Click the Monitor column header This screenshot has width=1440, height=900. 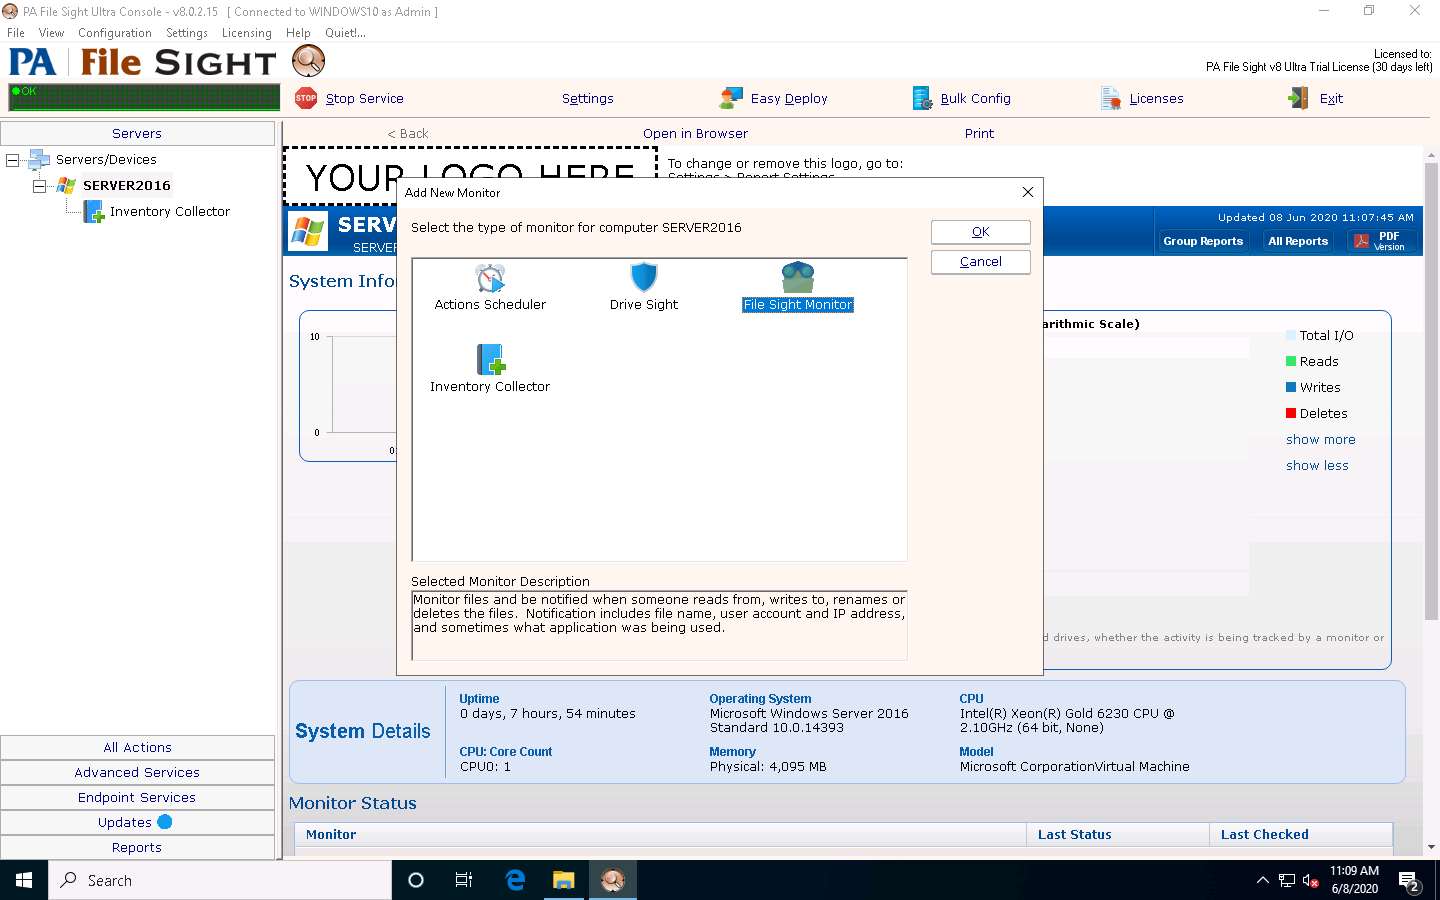(x=660, y=834)
